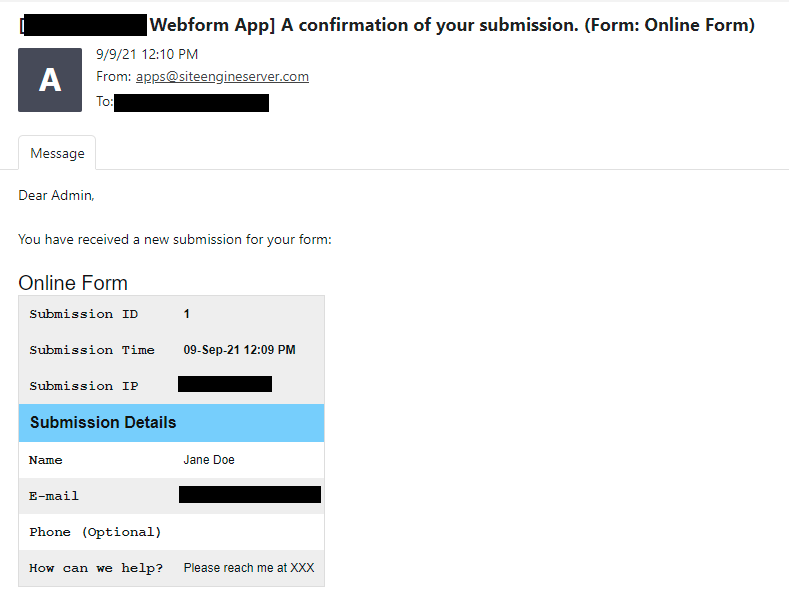
Task: Click the Name value Jane Doe
Action: click(x=209, y=460)
